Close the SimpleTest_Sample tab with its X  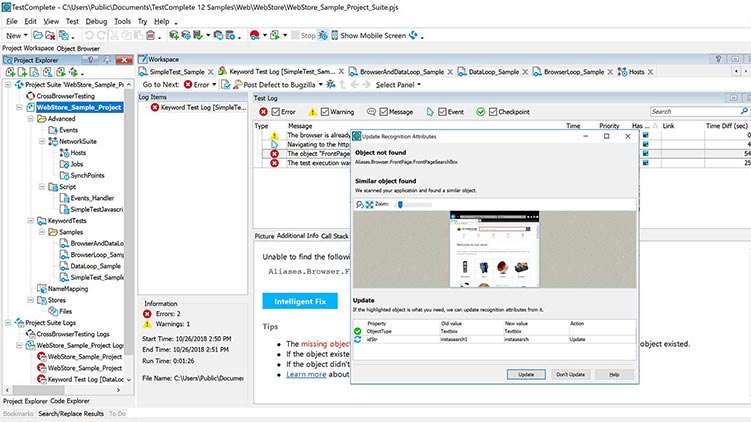pos(210,72)
